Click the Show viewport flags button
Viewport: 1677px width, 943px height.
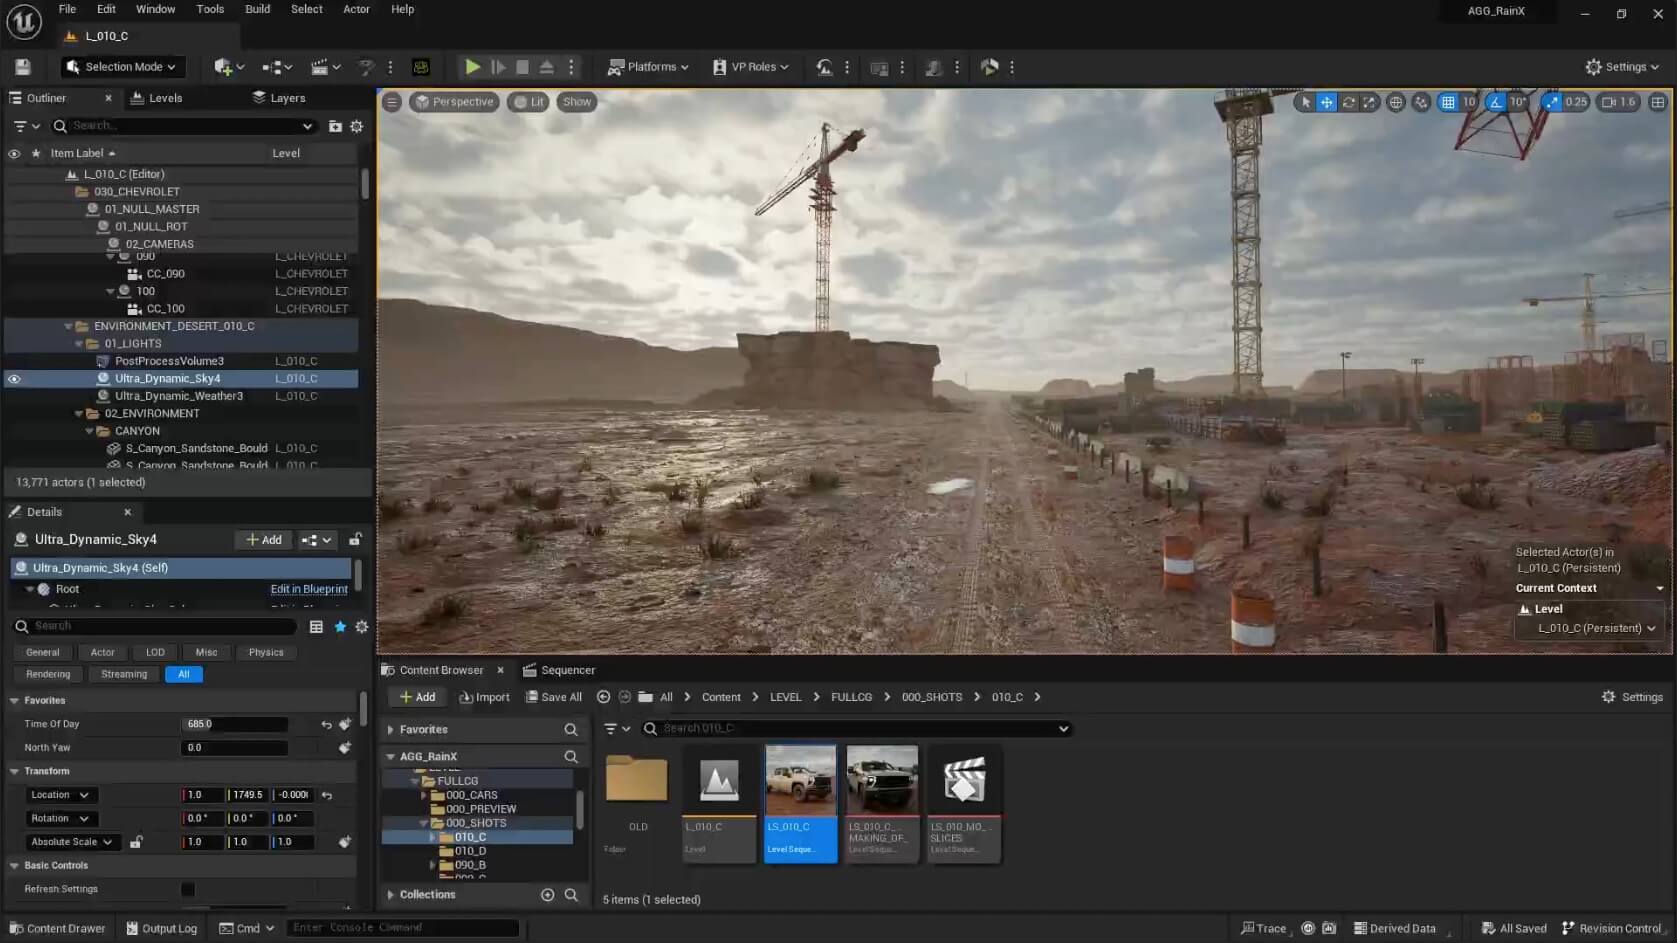coord(577,102)
